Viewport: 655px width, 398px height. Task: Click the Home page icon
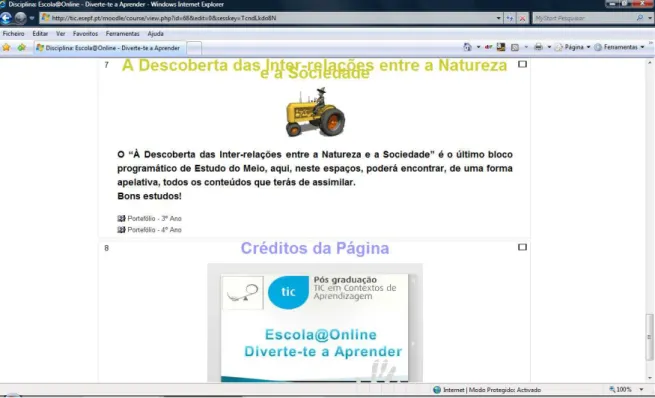[467, 47]
